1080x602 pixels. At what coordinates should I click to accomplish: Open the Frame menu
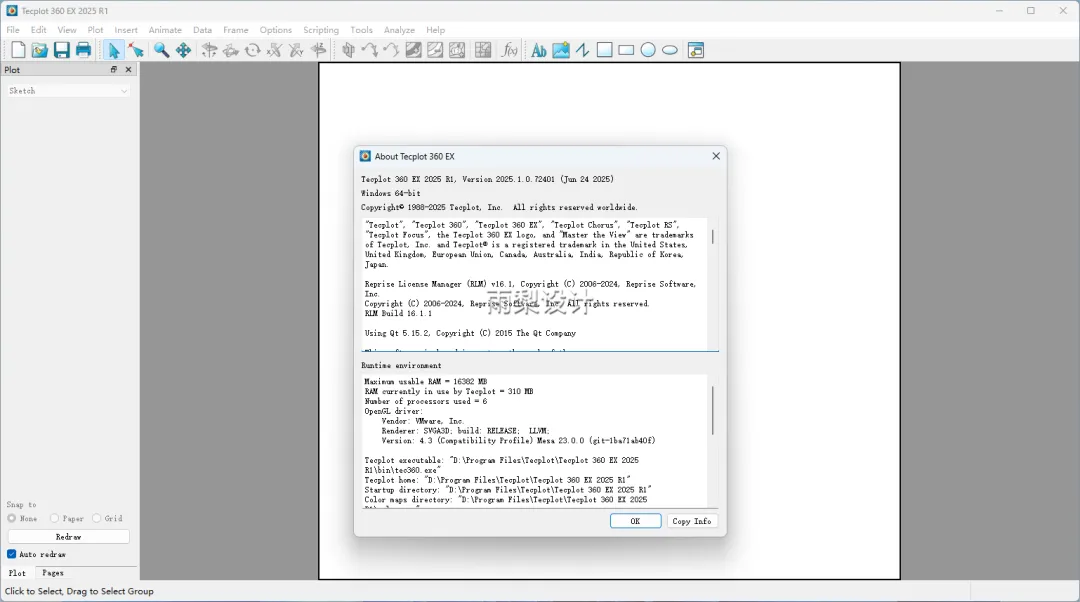pos(236,30)
